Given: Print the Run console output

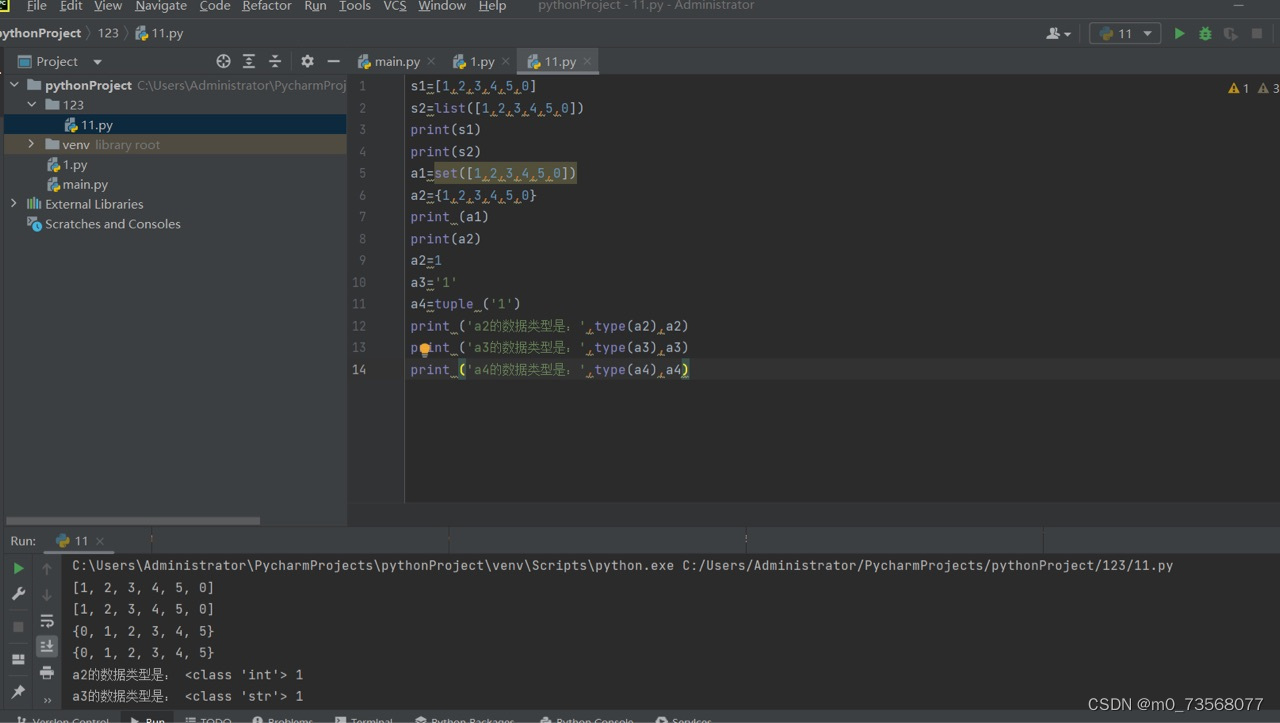Looking at the screenshot, I should [46, 672].
